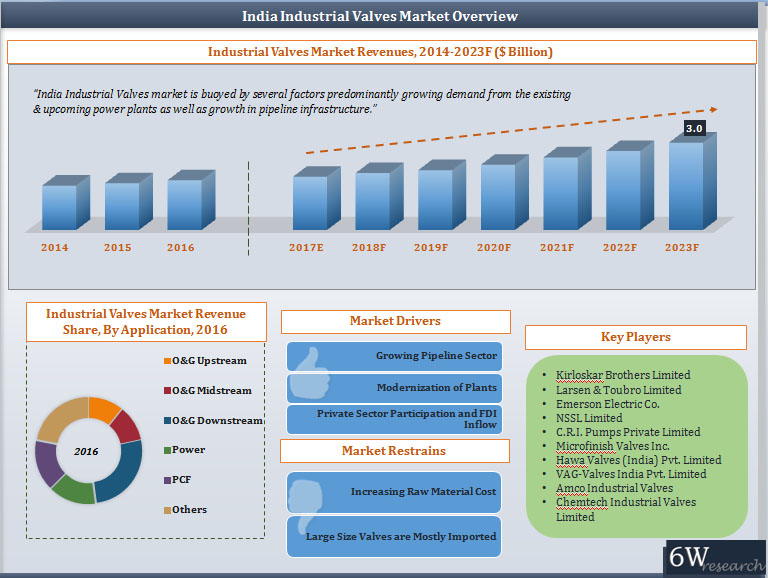
Task: Click the 2014 axis label
Action: [x=54, y=247]
